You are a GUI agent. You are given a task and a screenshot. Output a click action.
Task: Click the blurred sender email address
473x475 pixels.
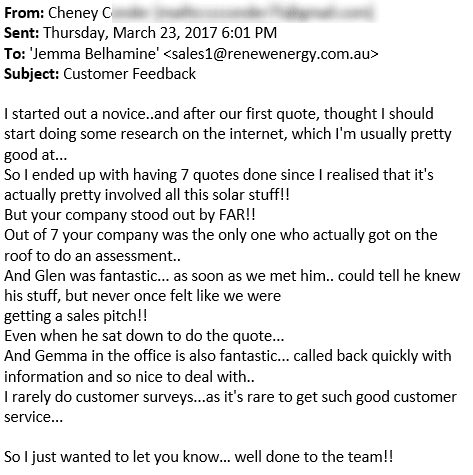244,13
